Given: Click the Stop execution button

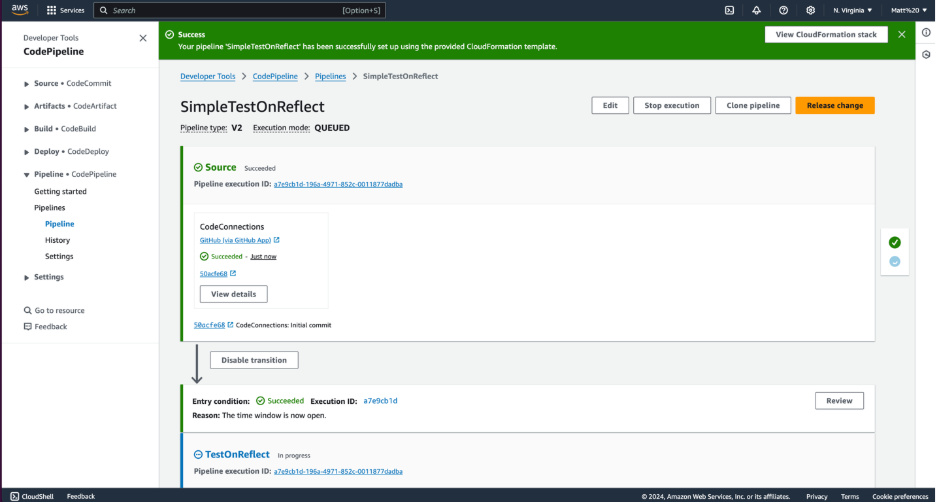Looking at the screenshot, I should (672, 105).
